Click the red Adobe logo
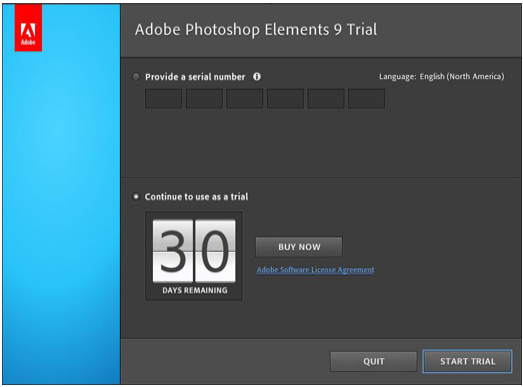Image resolution: width=523 pixels, height=387 pixels. [x=28, y=28]
